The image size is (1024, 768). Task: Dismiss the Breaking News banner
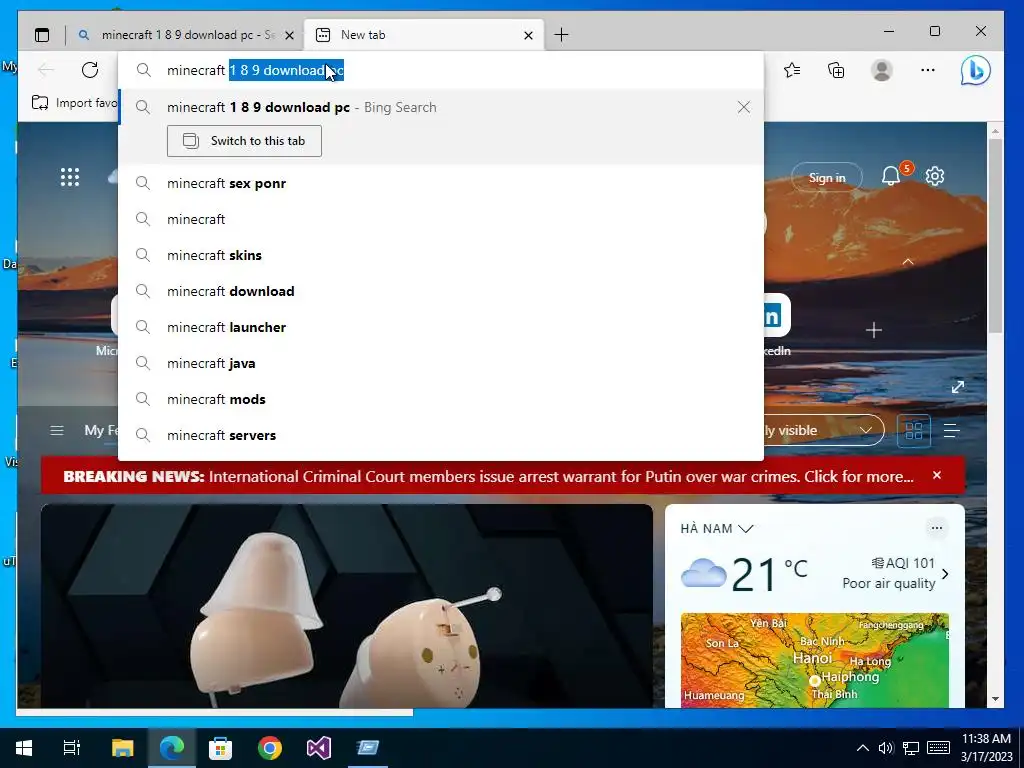point(937,475)
